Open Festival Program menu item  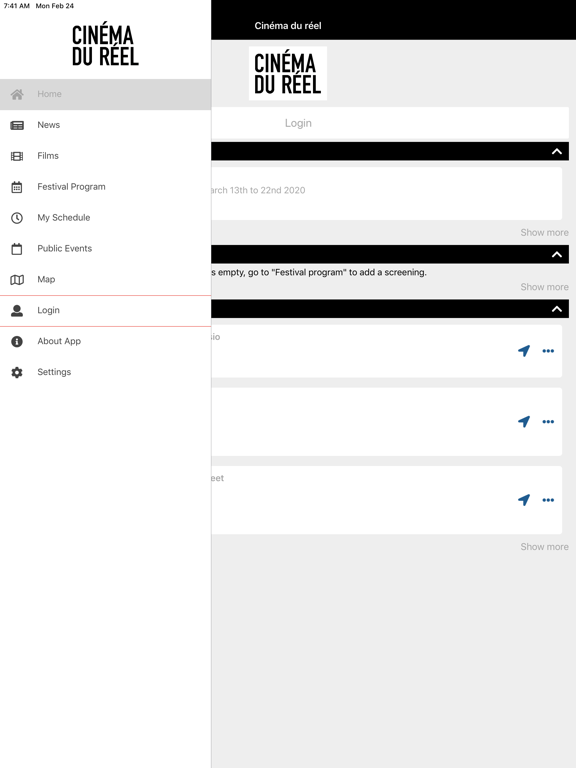(x=105, y=187)
